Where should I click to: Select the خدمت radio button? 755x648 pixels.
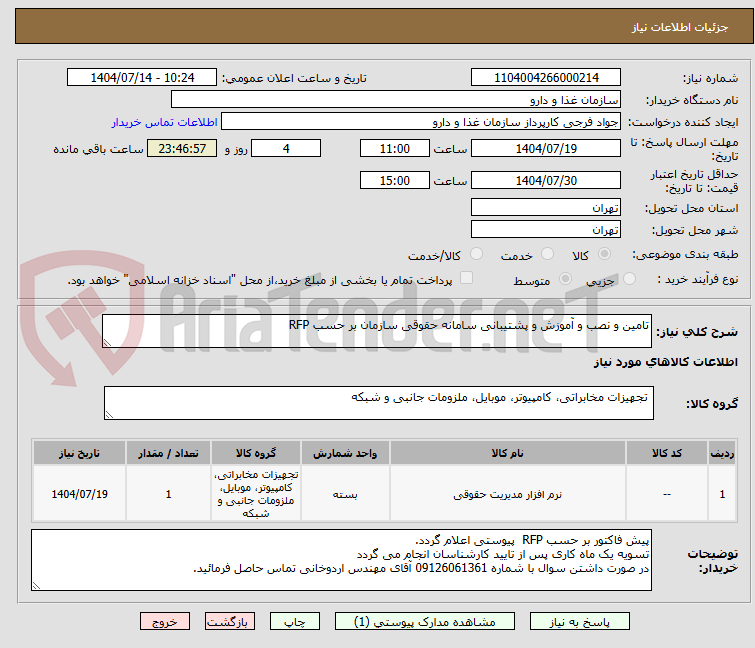coord(547,254)
